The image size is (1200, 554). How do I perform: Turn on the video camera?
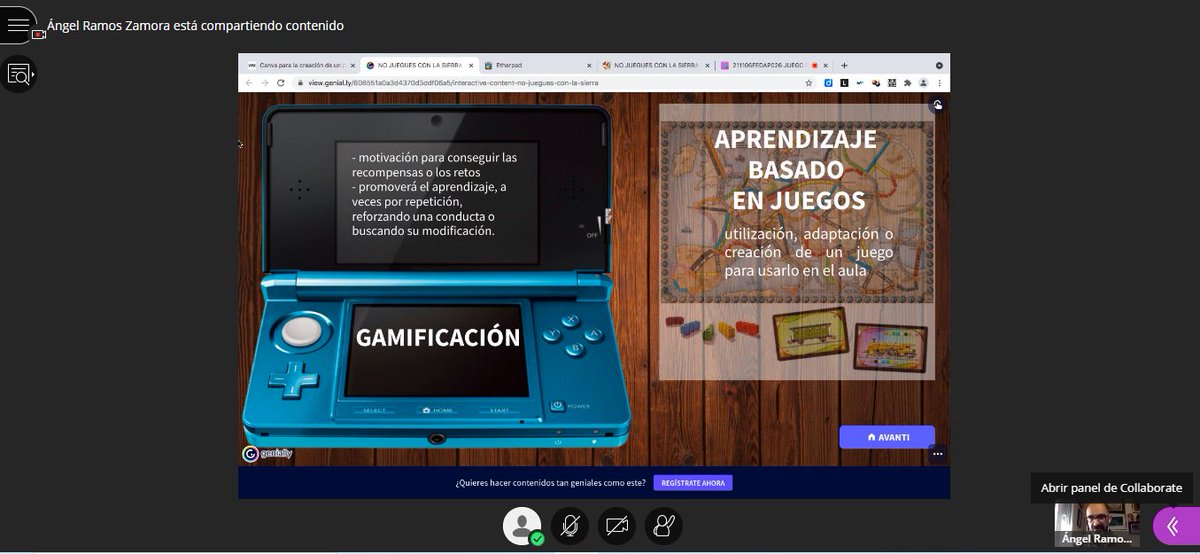tap(617, 526)
